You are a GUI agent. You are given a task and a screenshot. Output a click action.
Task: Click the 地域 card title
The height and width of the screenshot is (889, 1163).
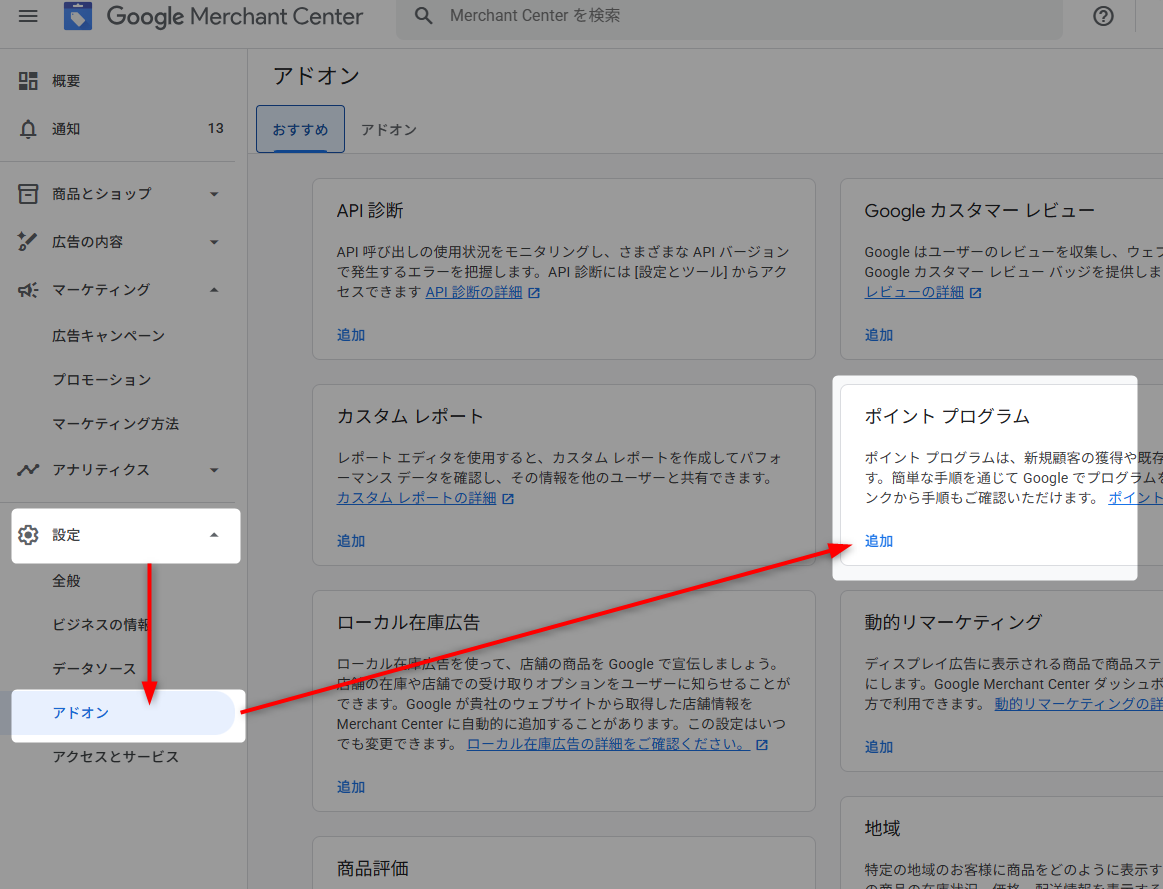click(x=883, y=828)
